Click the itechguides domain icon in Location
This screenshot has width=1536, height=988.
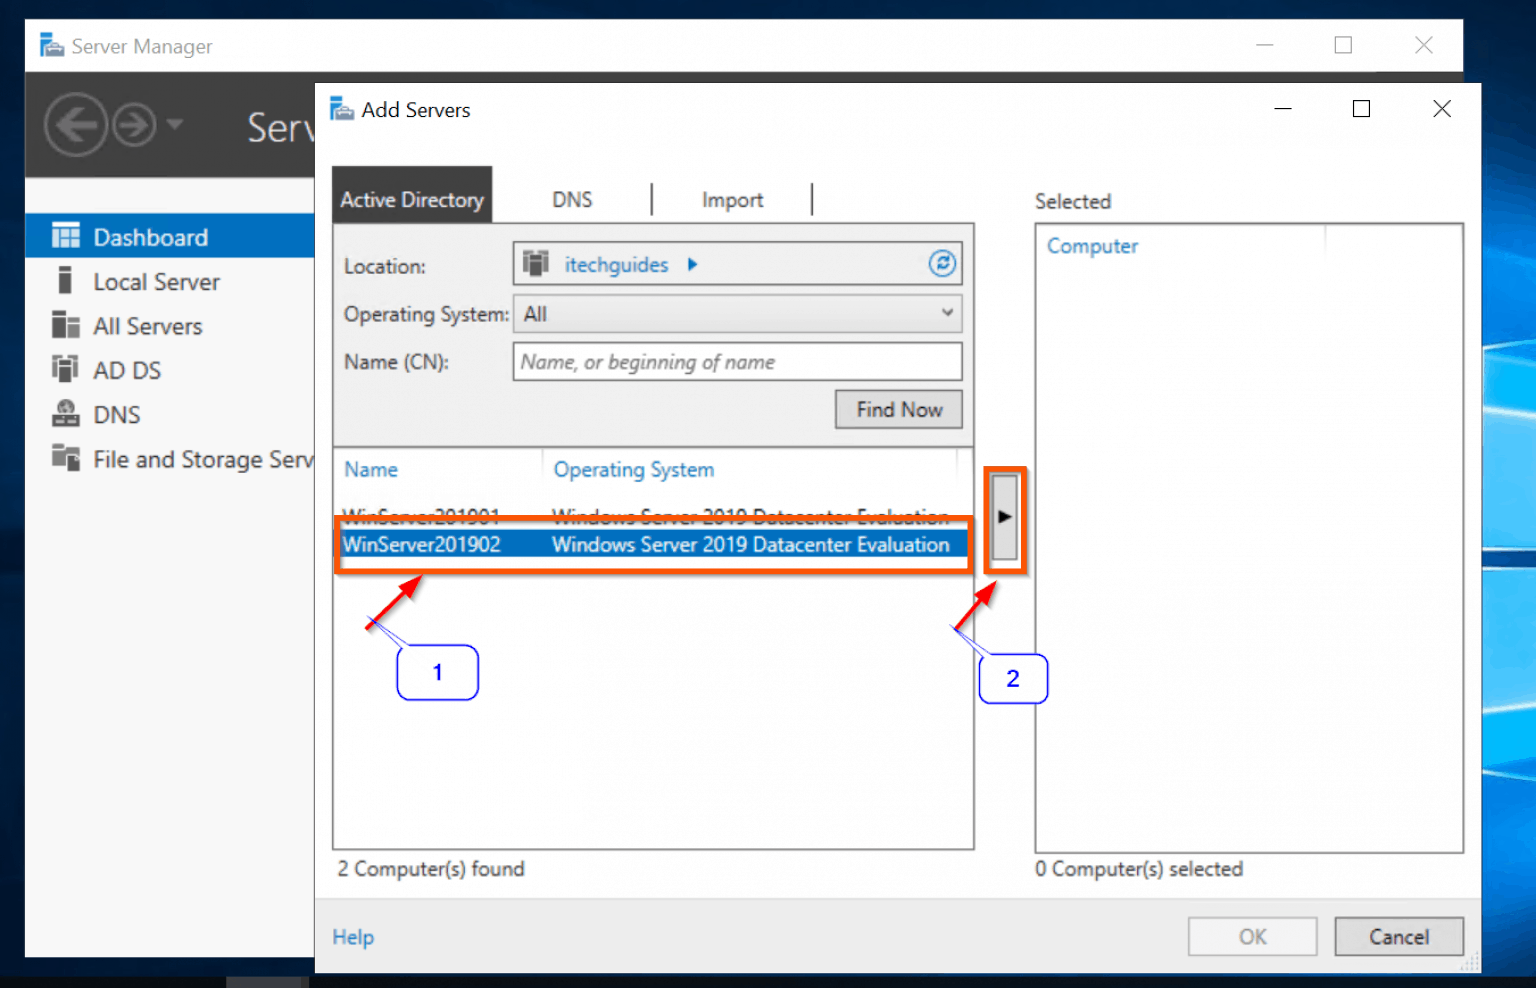pos(536,263)
